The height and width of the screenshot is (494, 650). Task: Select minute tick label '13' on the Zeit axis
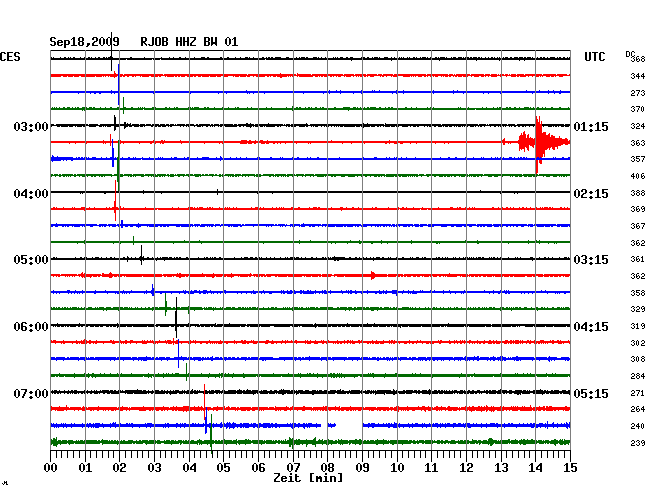501,468
